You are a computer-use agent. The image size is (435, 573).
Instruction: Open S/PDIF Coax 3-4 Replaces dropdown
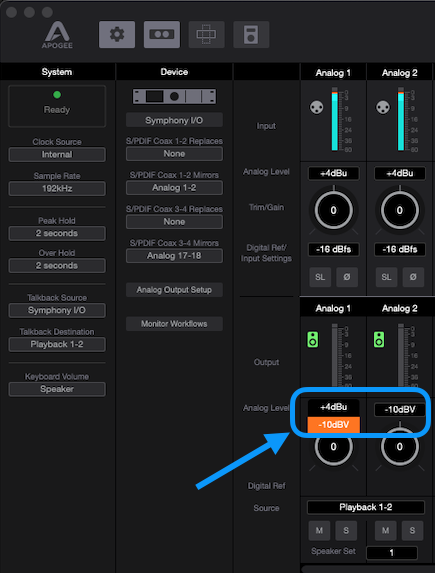[174, 222]
